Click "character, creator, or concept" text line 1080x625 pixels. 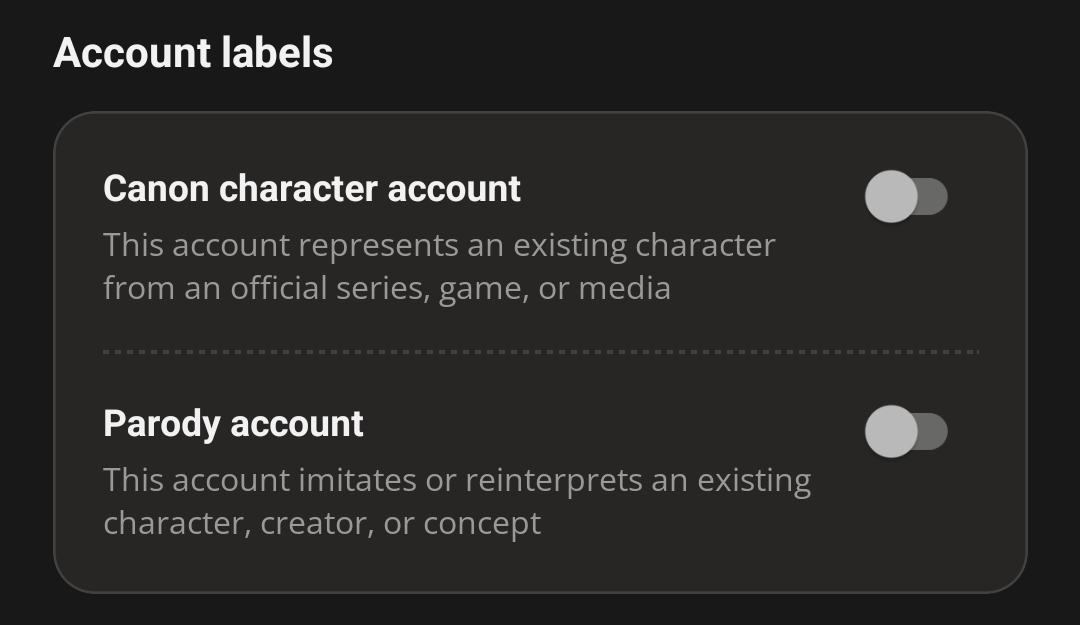coord(322,523)
